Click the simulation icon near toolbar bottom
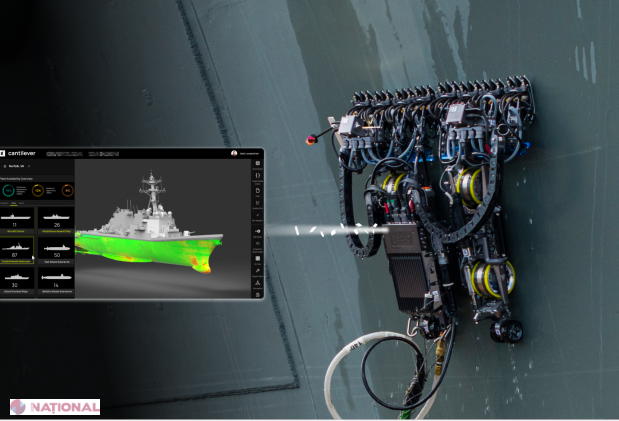This screenshot has width=619, height=421. pos(258,282)
